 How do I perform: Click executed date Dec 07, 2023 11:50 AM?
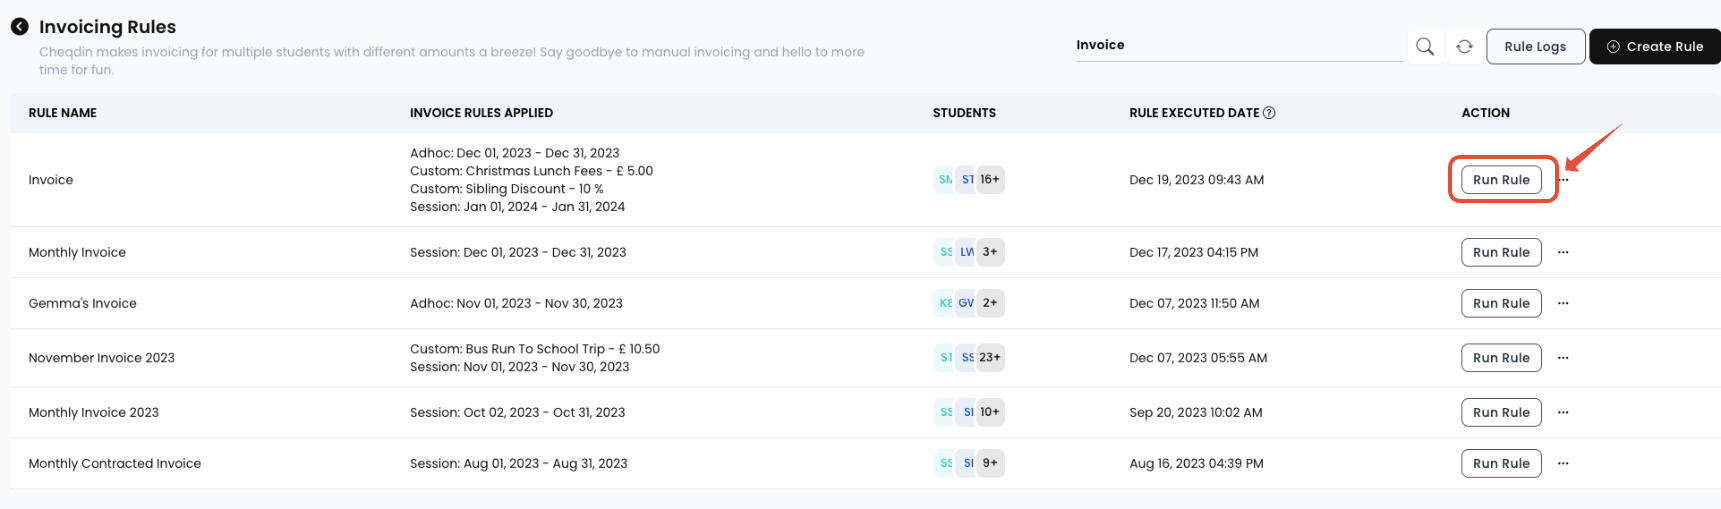coord(1194,303)
